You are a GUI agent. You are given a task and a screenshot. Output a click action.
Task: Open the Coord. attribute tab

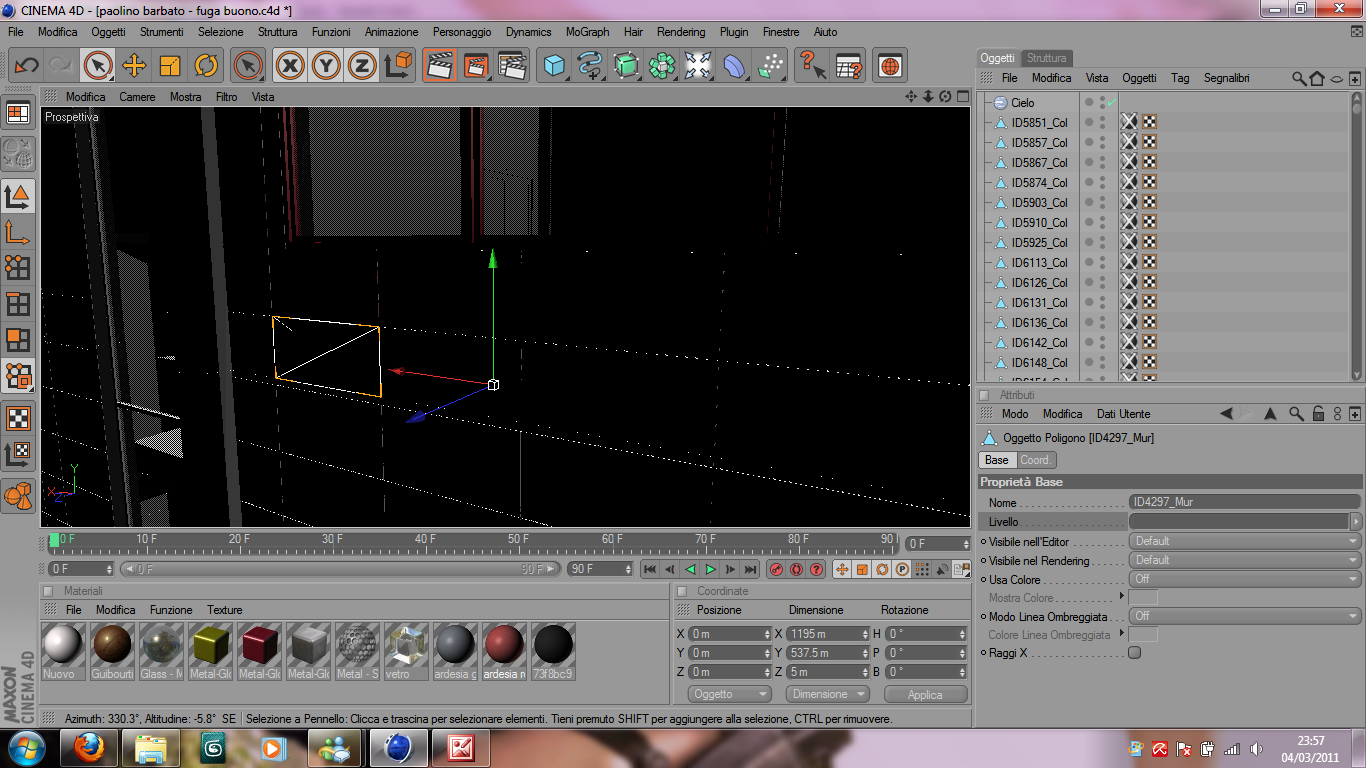tap(1034, 460)
